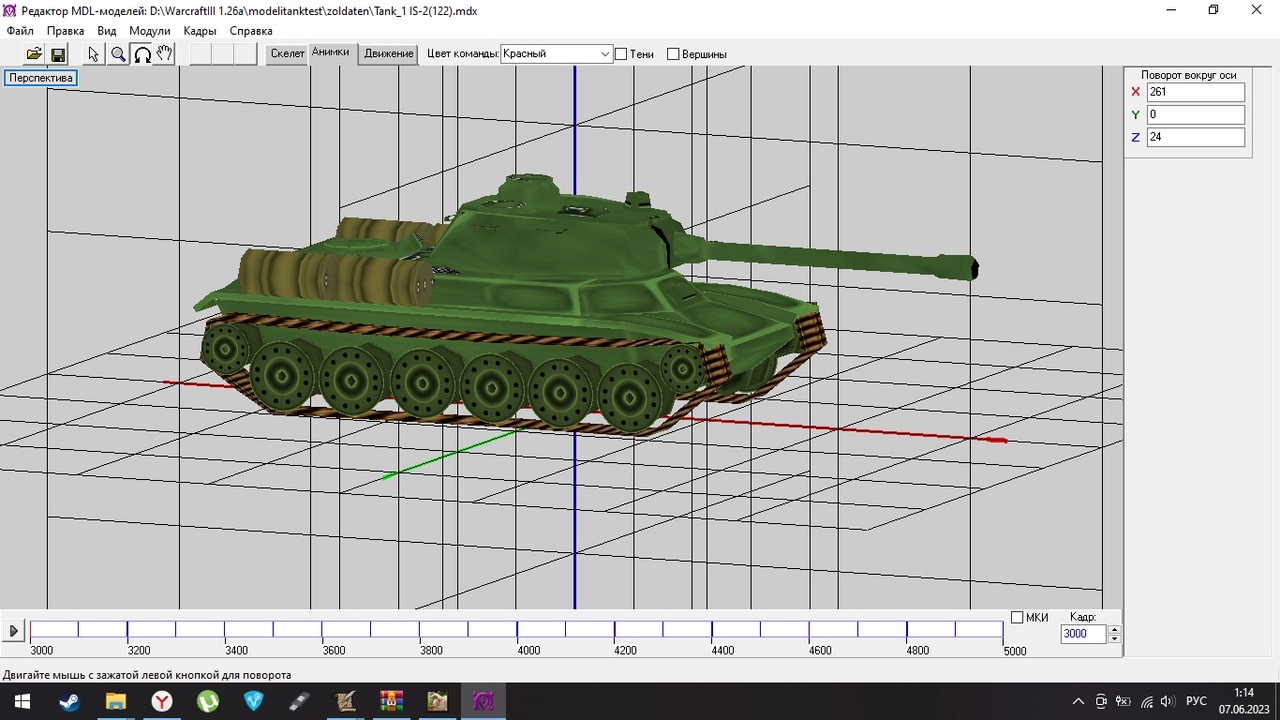
Task: Switch to the Анимки tab
Action: [331, 52]
